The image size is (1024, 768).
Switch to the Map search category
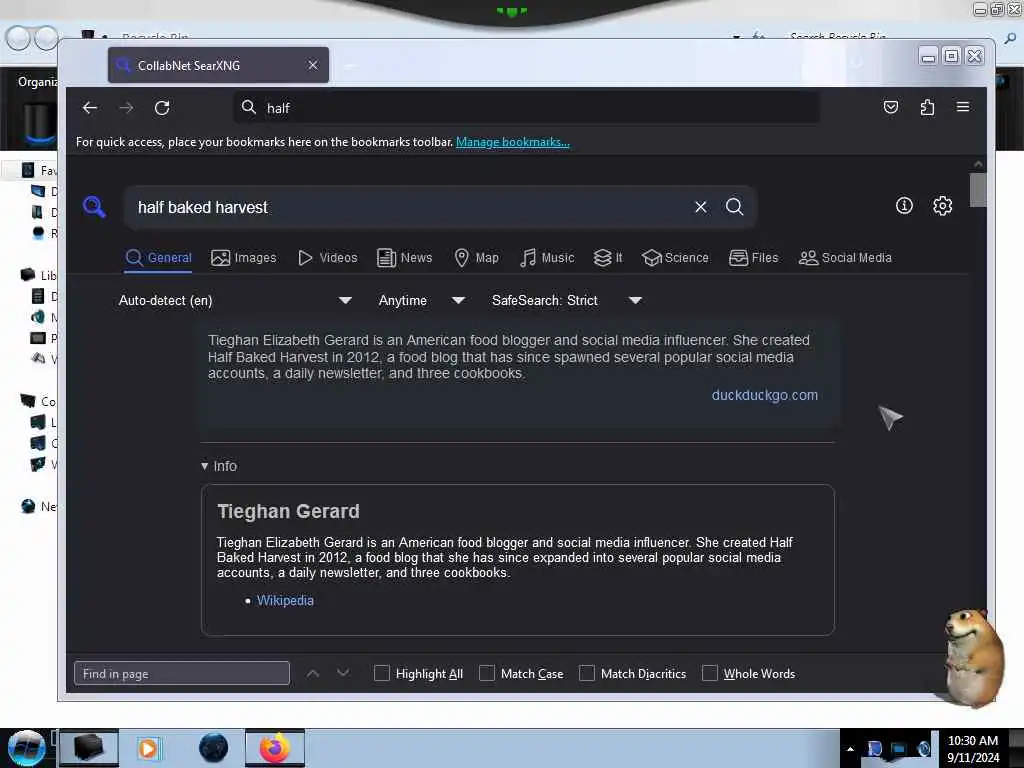[x=476, y=258]
